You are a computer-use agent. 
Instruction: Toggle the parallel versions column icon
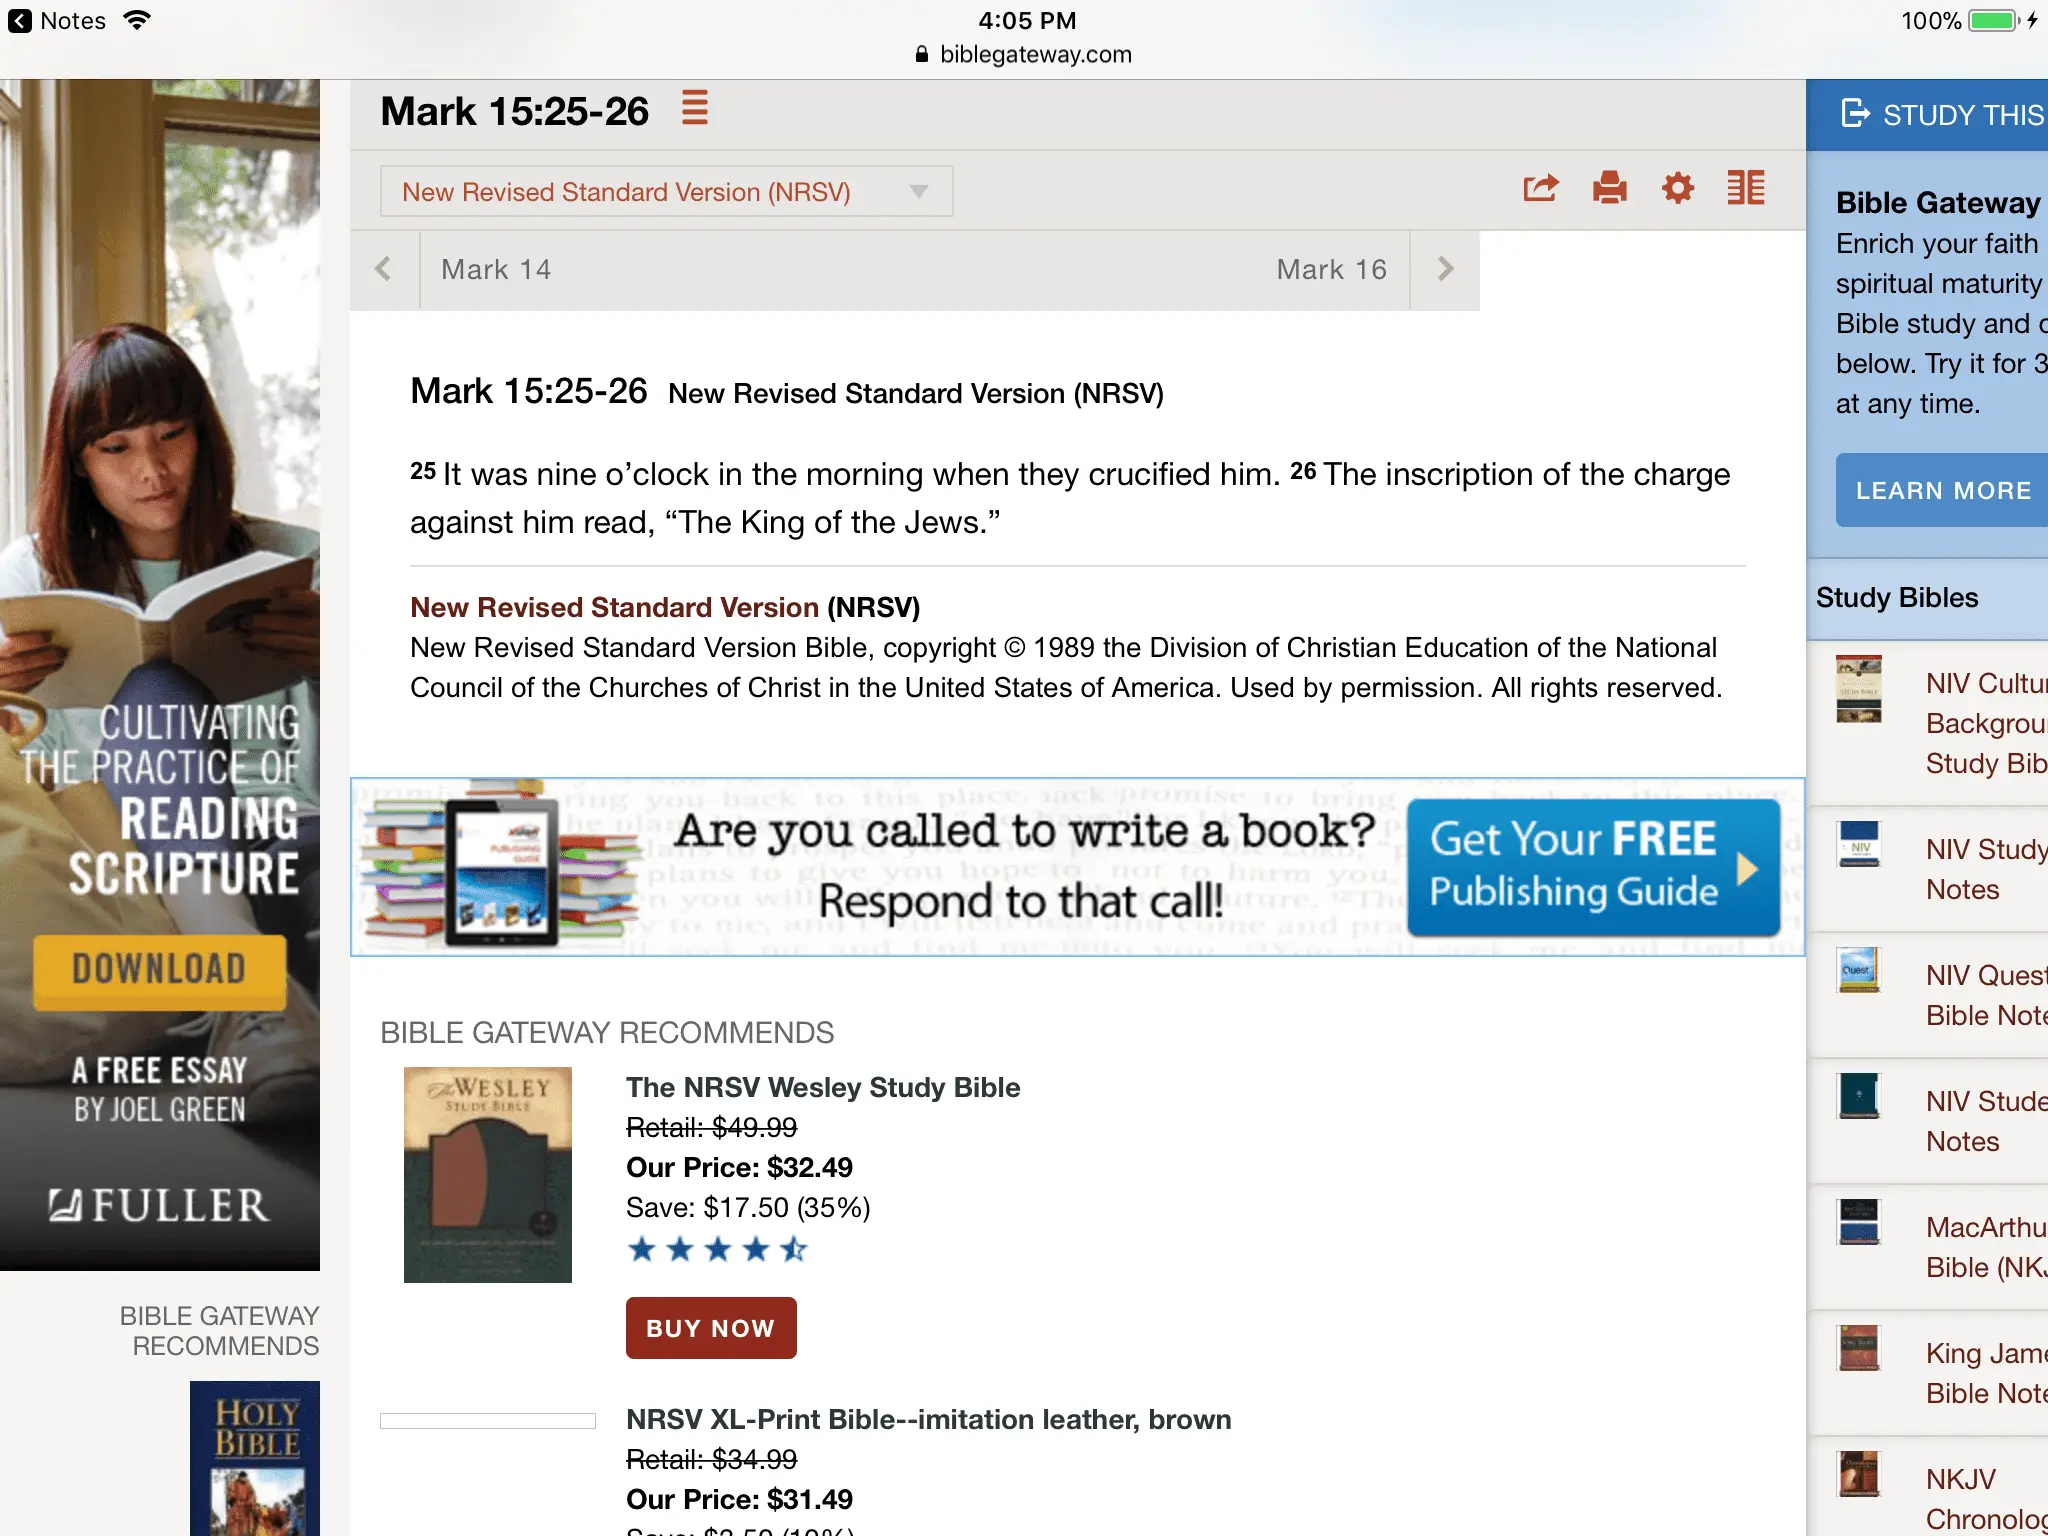click(1746, 188)
